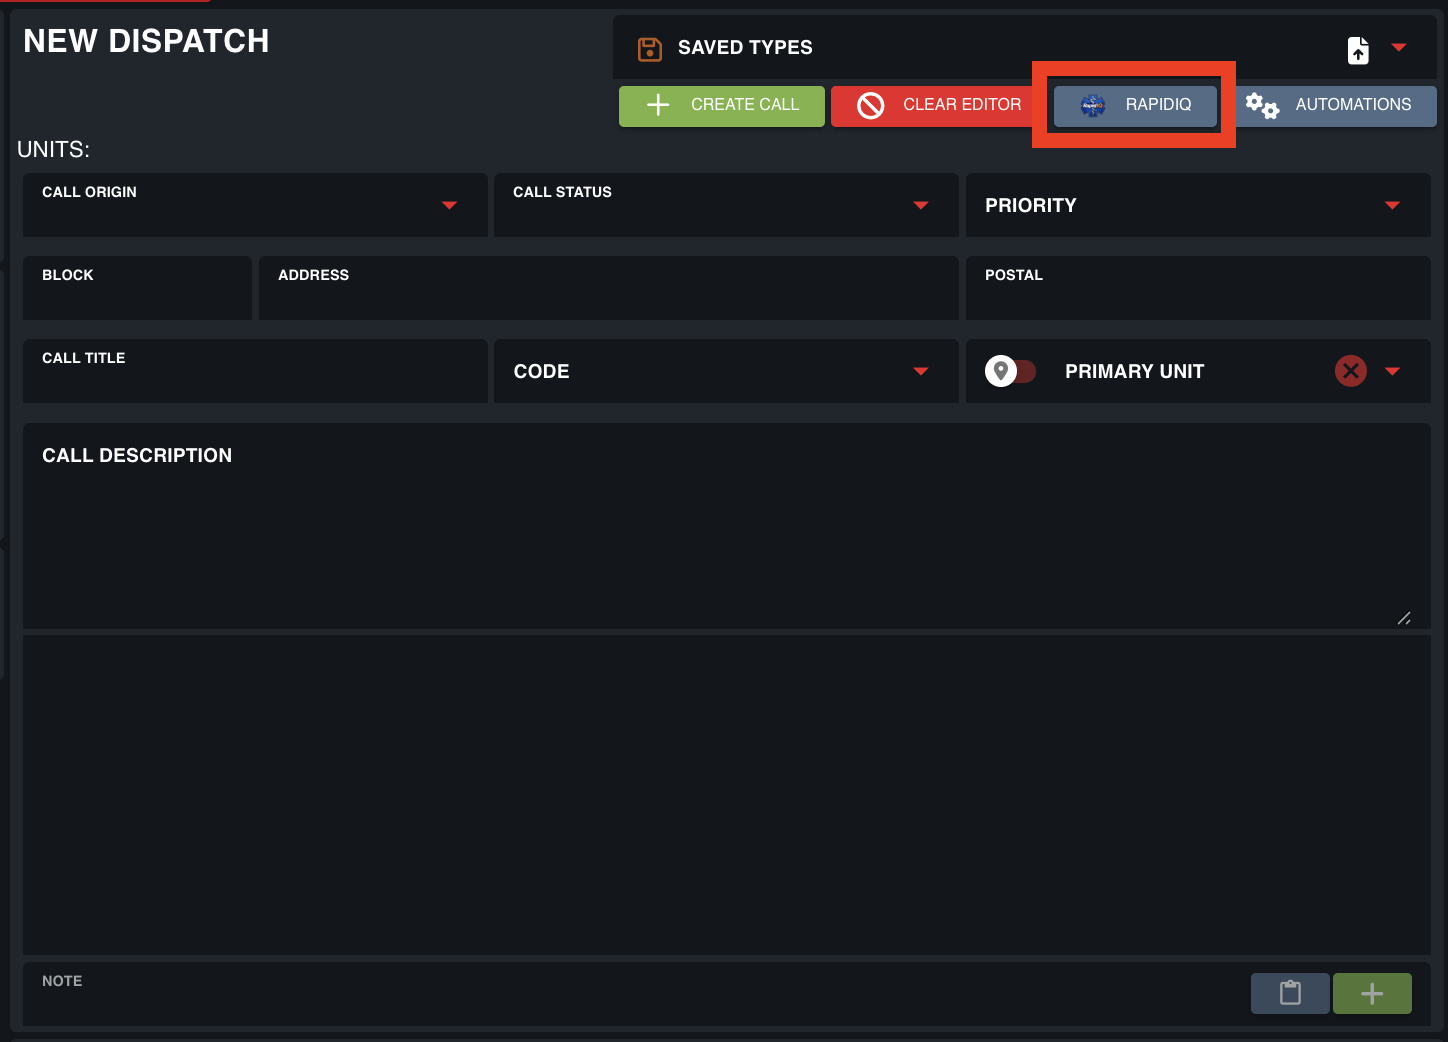1448x1042 pixels.
Task: Click the clipboard paste icon beside Note
Action: point(1290,993)
